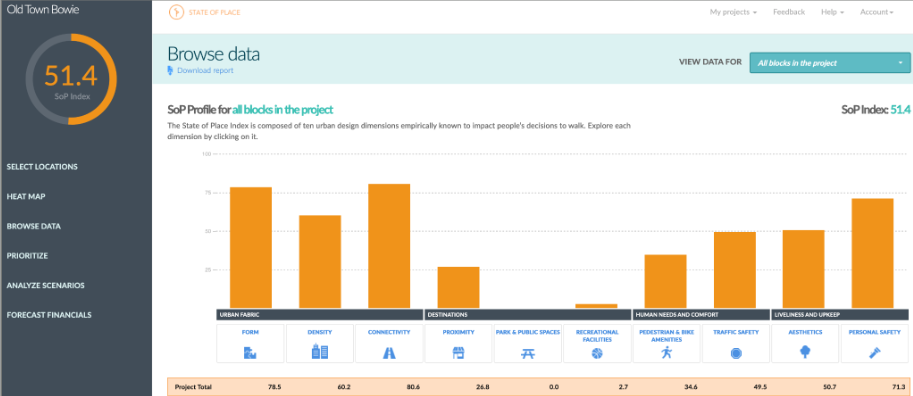Click the 80.6 value in Project Total row
The height and width of the screenshot is (396, 913).
click(412, 387)
